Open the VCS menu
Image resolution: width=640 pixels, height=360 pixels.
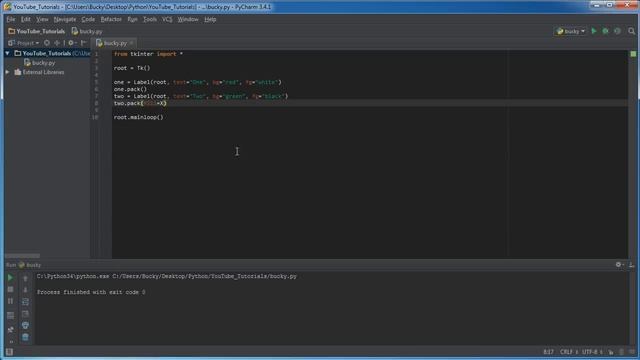[x=167, y=19]
